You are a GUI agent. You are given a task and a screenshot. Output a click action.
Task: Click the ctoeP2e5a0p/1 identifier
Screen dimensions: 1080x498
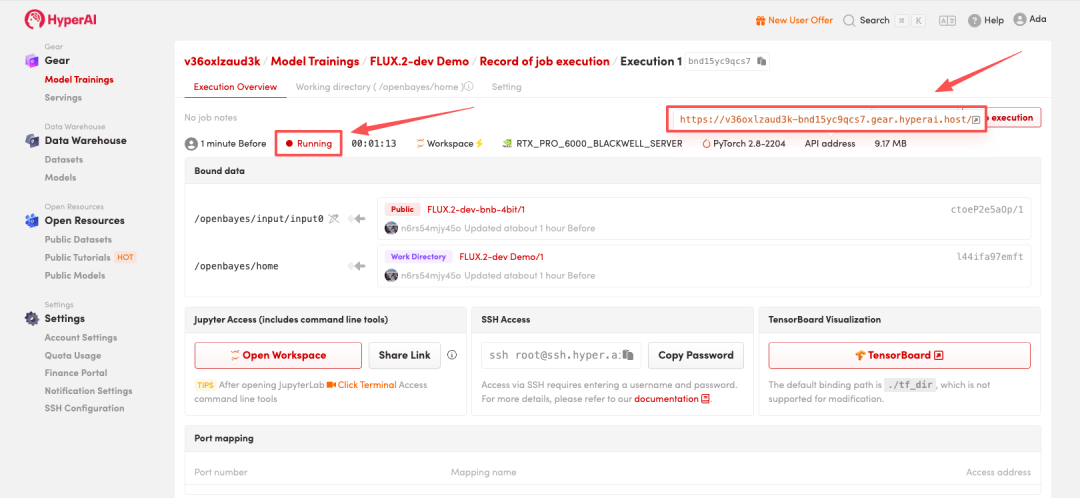pos(986,209)
